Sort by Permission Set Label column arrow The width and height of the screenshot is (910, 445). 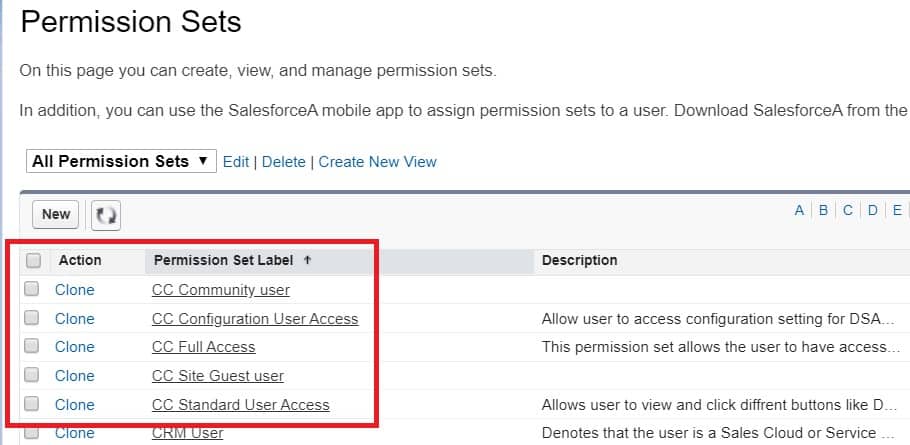(307, 260)
